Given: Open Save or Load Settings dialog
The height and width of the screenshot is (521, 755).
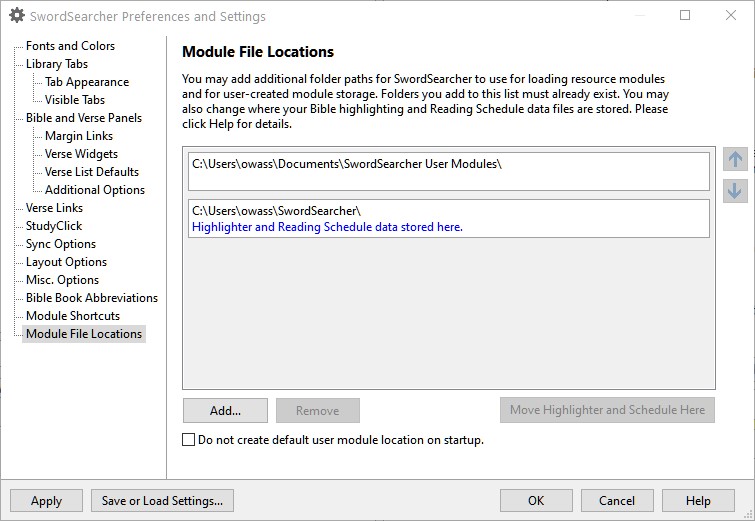Looking at the screenshot, I should coord(162,501).
